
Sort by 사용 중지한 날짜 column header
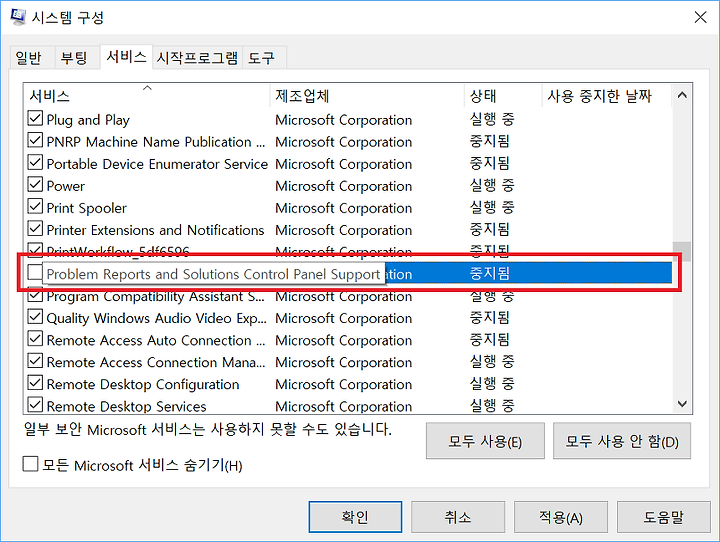click(x=607, y=96)
